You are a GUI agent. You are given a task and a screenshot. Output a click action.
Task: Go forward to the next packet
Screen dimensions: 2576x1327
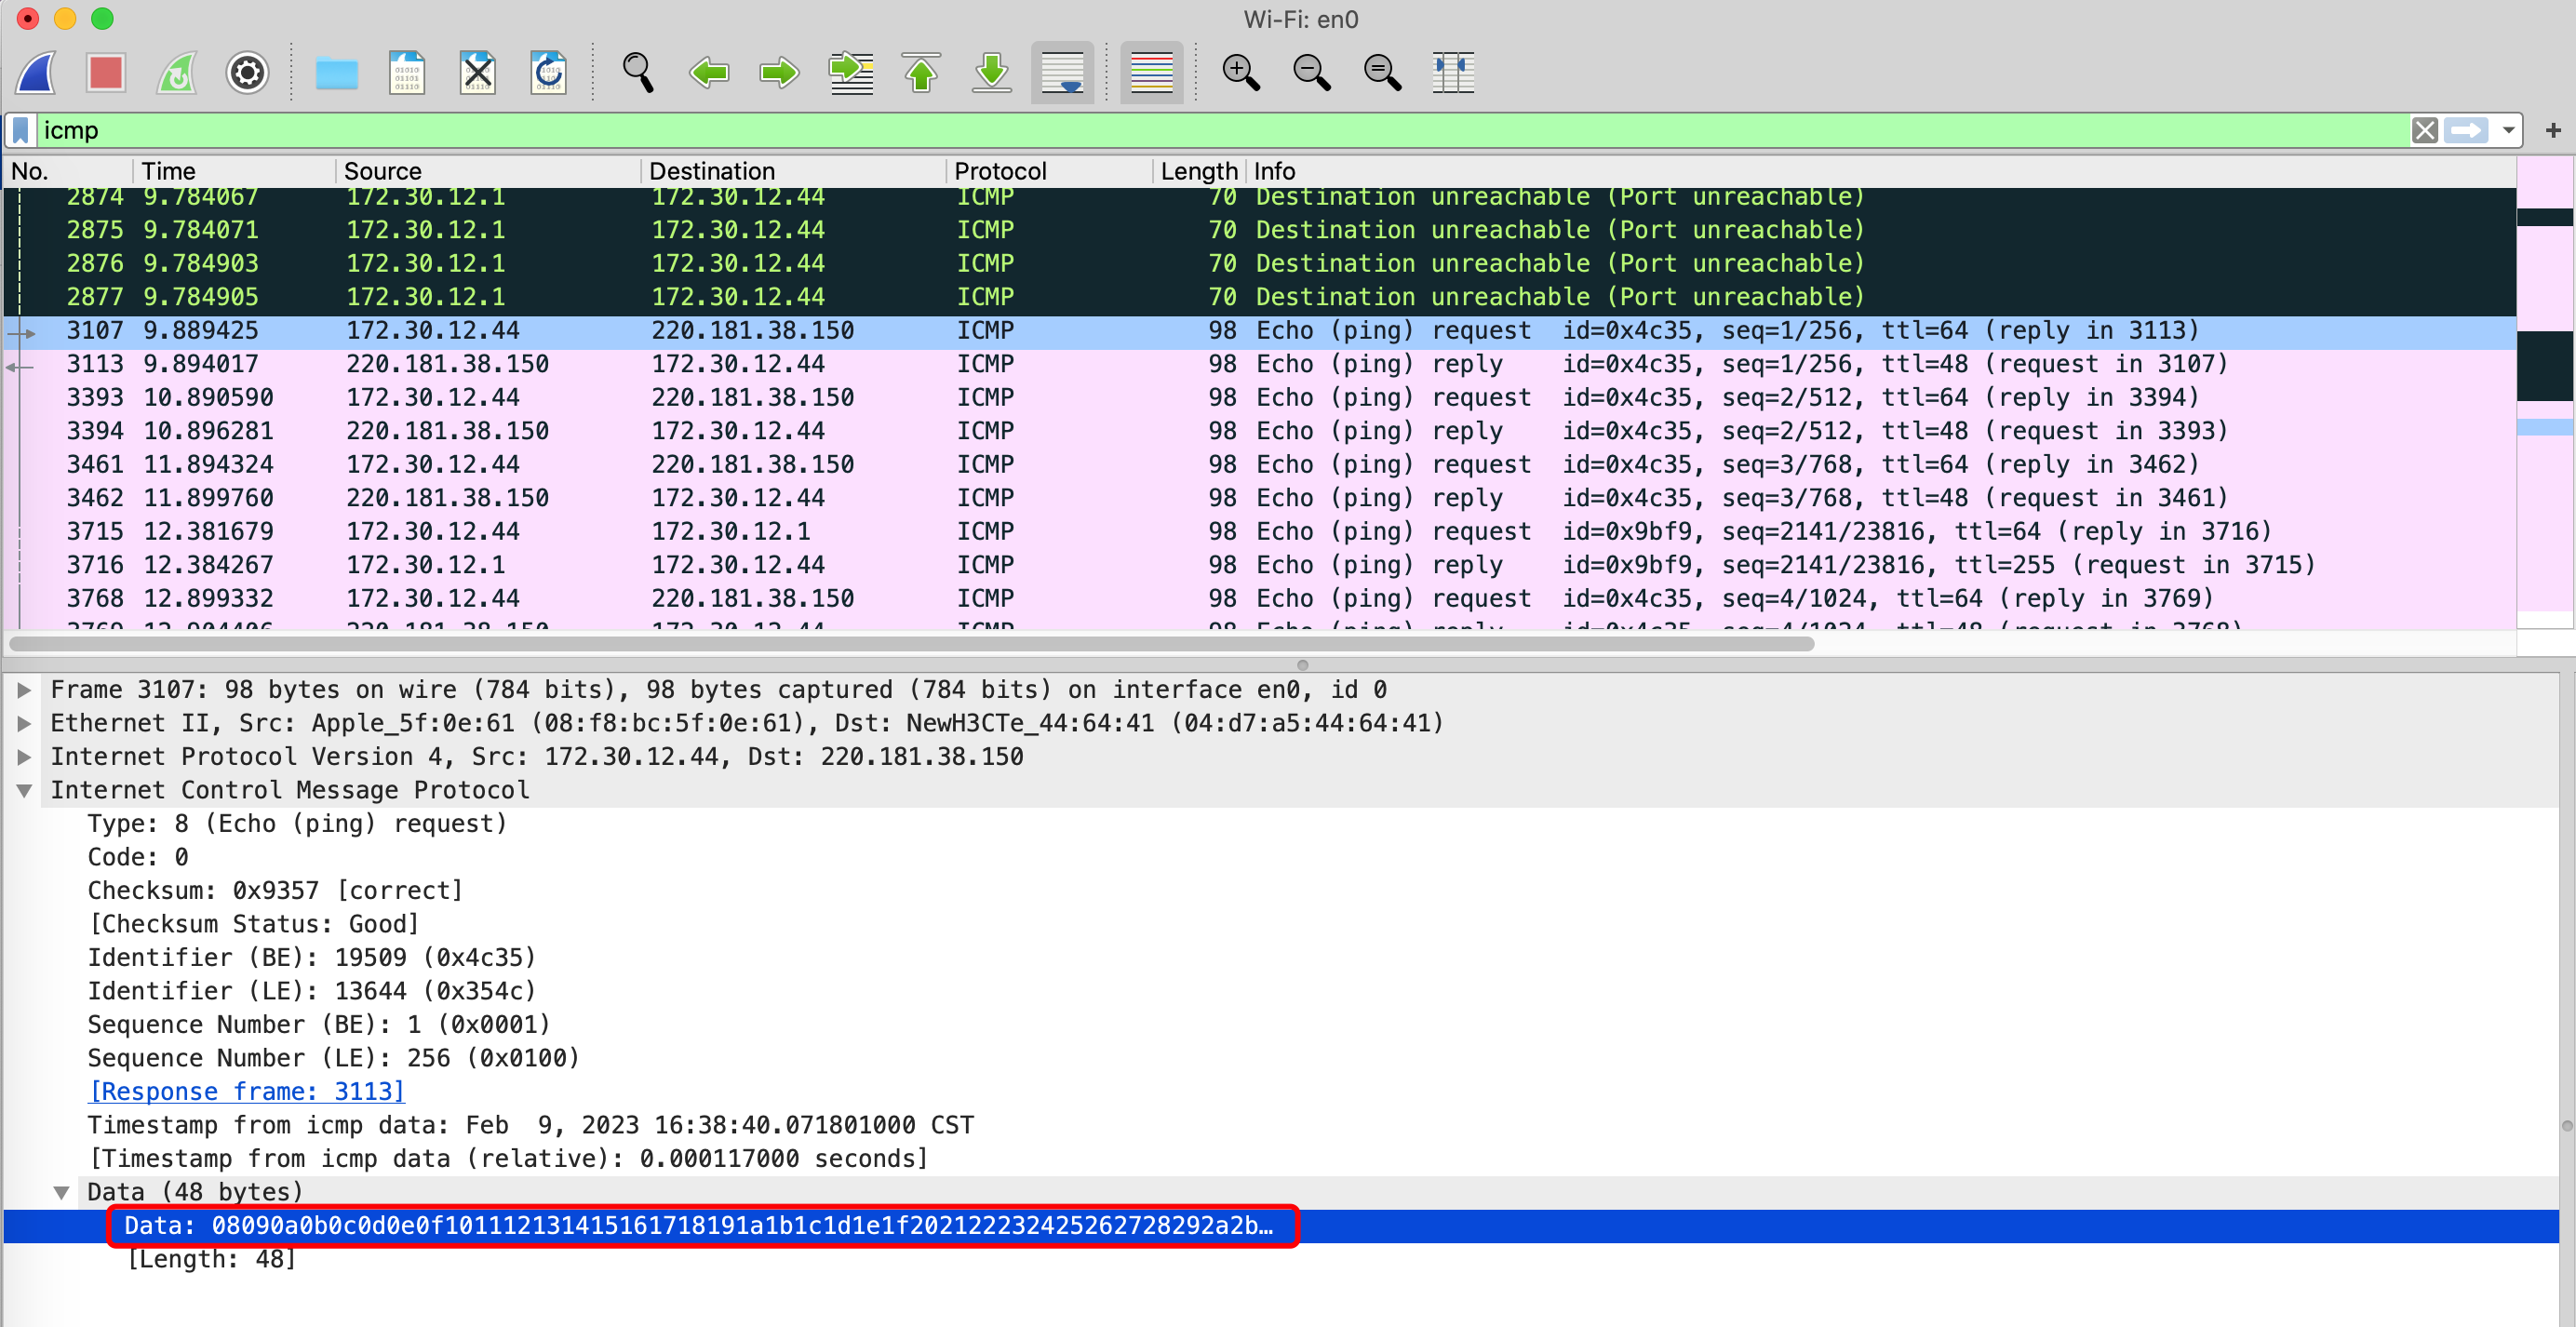click(x=779, y=72)
